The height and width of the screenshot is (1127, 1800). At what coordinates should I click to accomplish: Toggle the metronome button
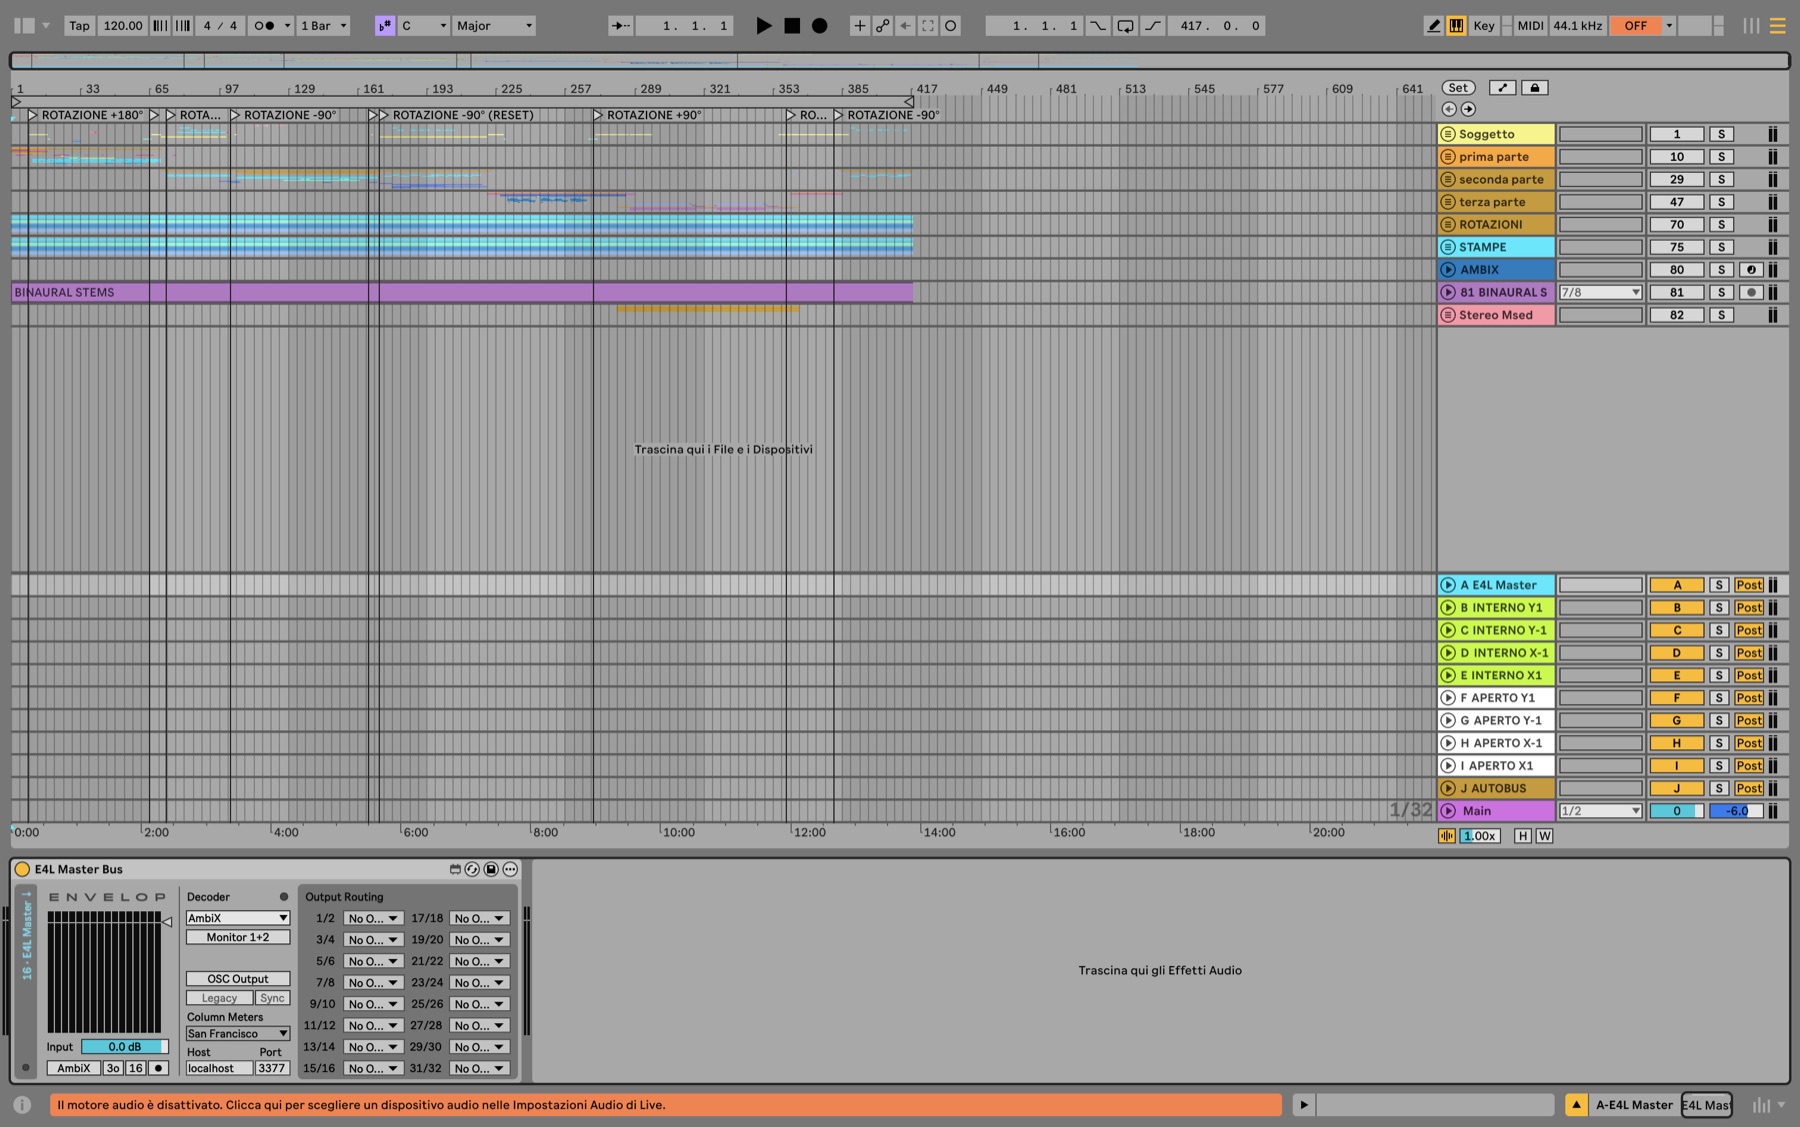pyautogui.click(x=264, y=26)
